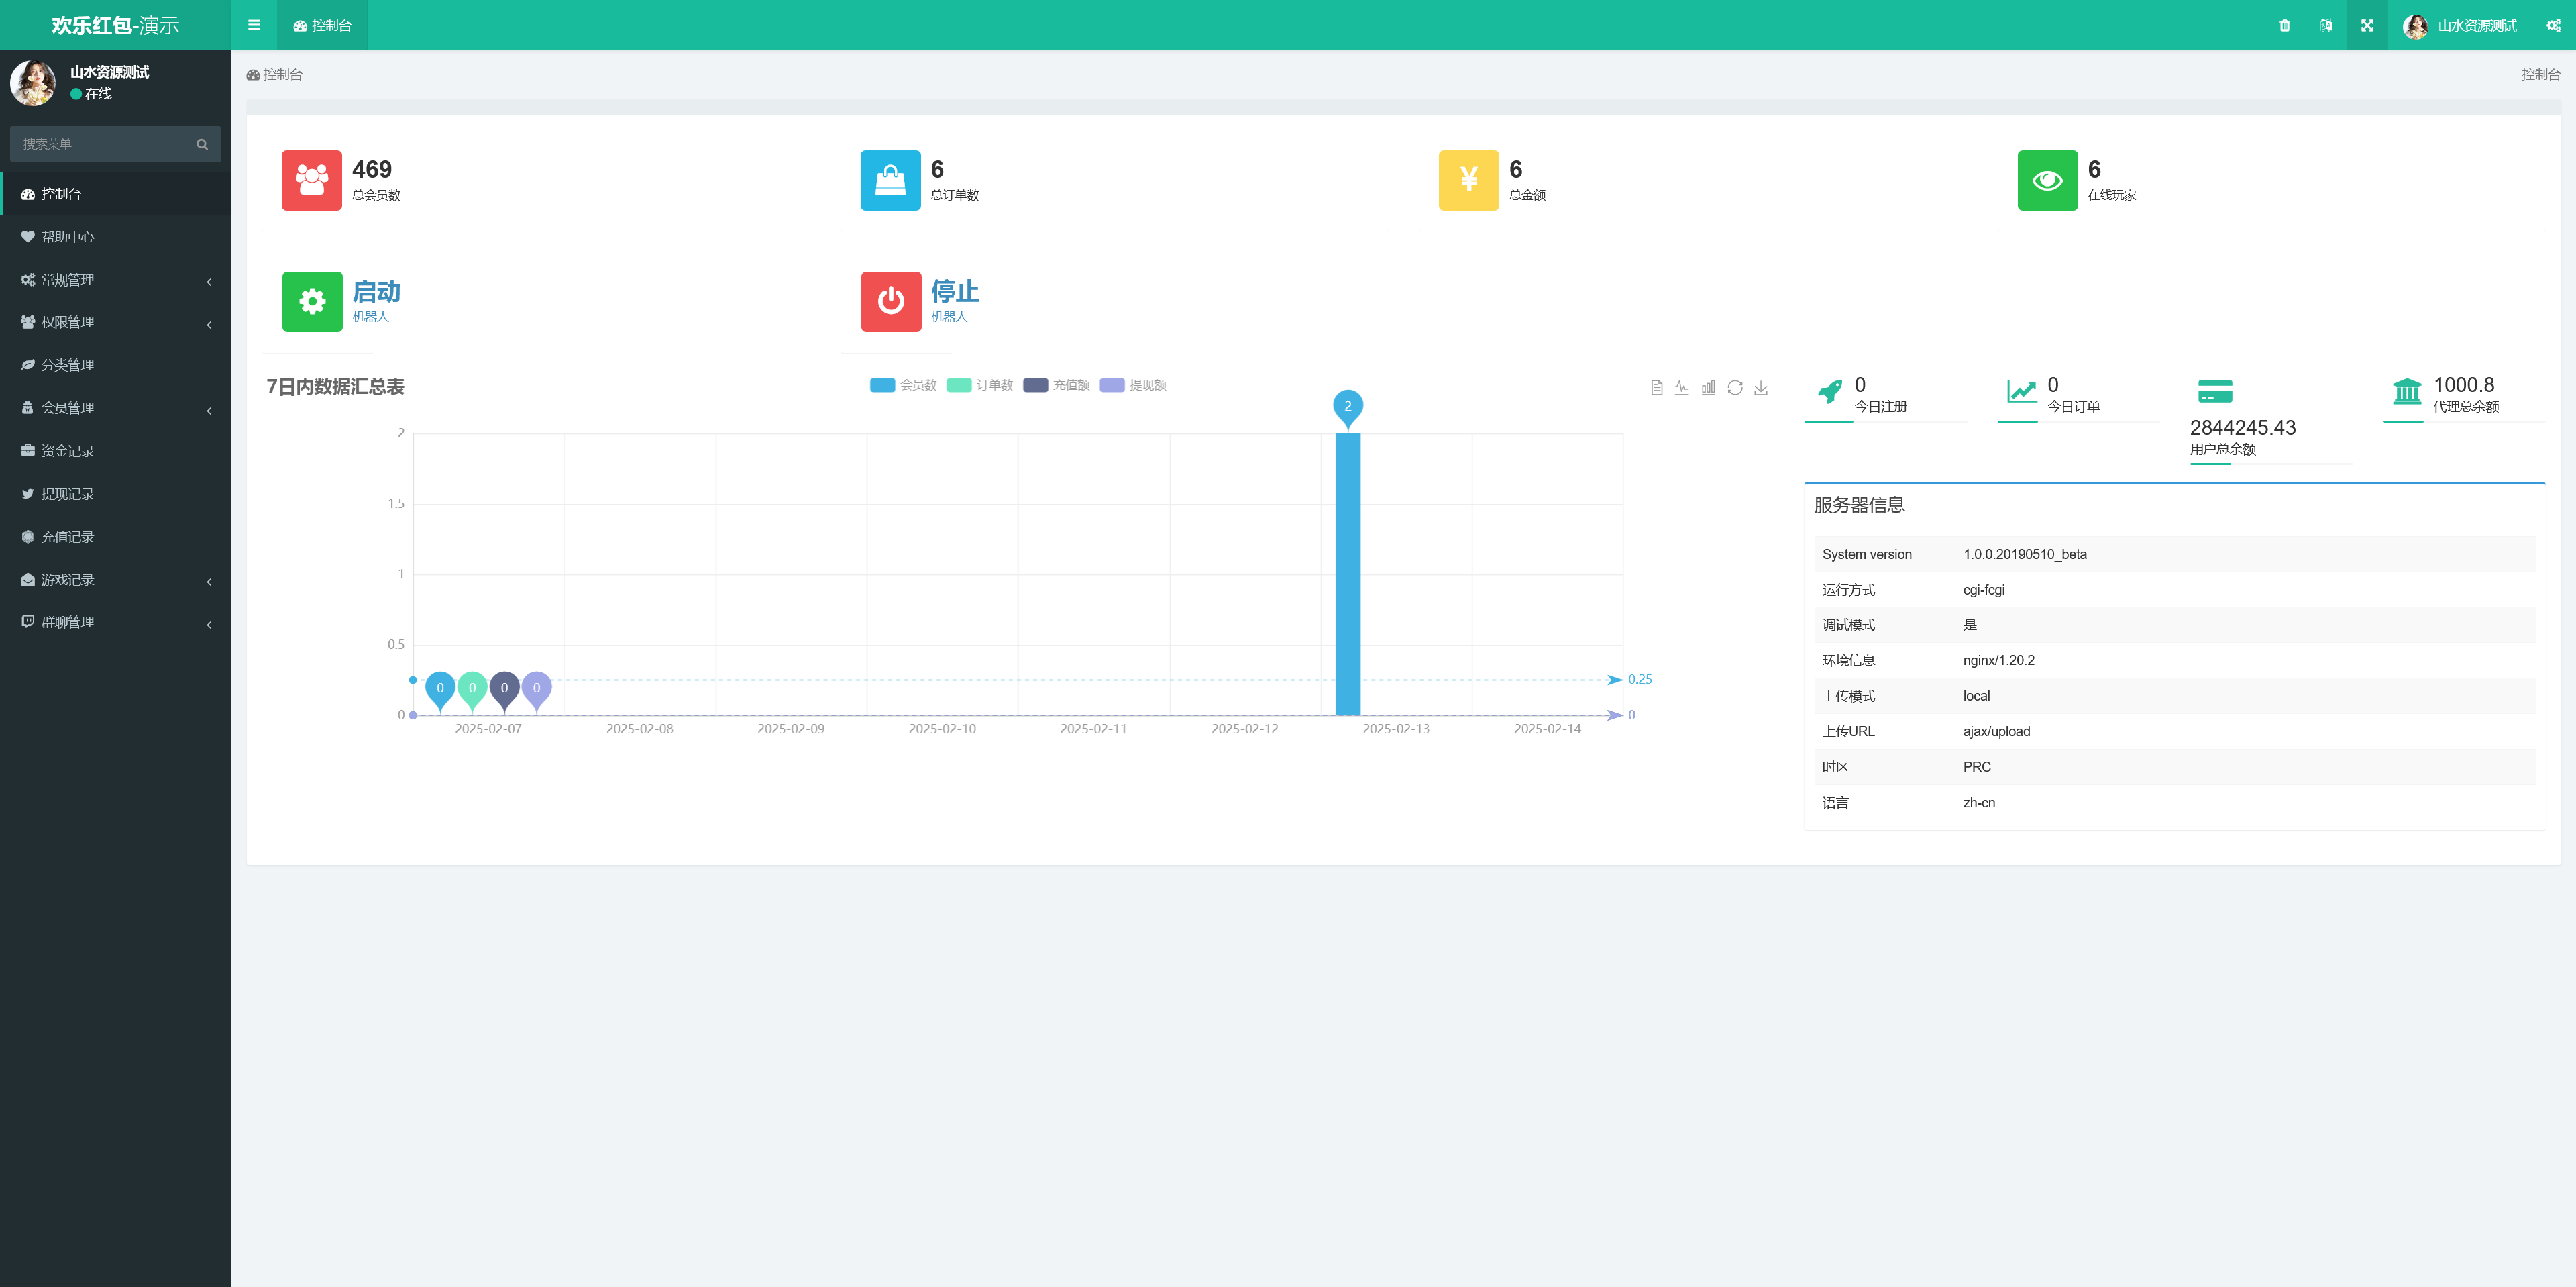Click the trash icon in top bar
The image size is (2576, 1287).
(2284, 26)
